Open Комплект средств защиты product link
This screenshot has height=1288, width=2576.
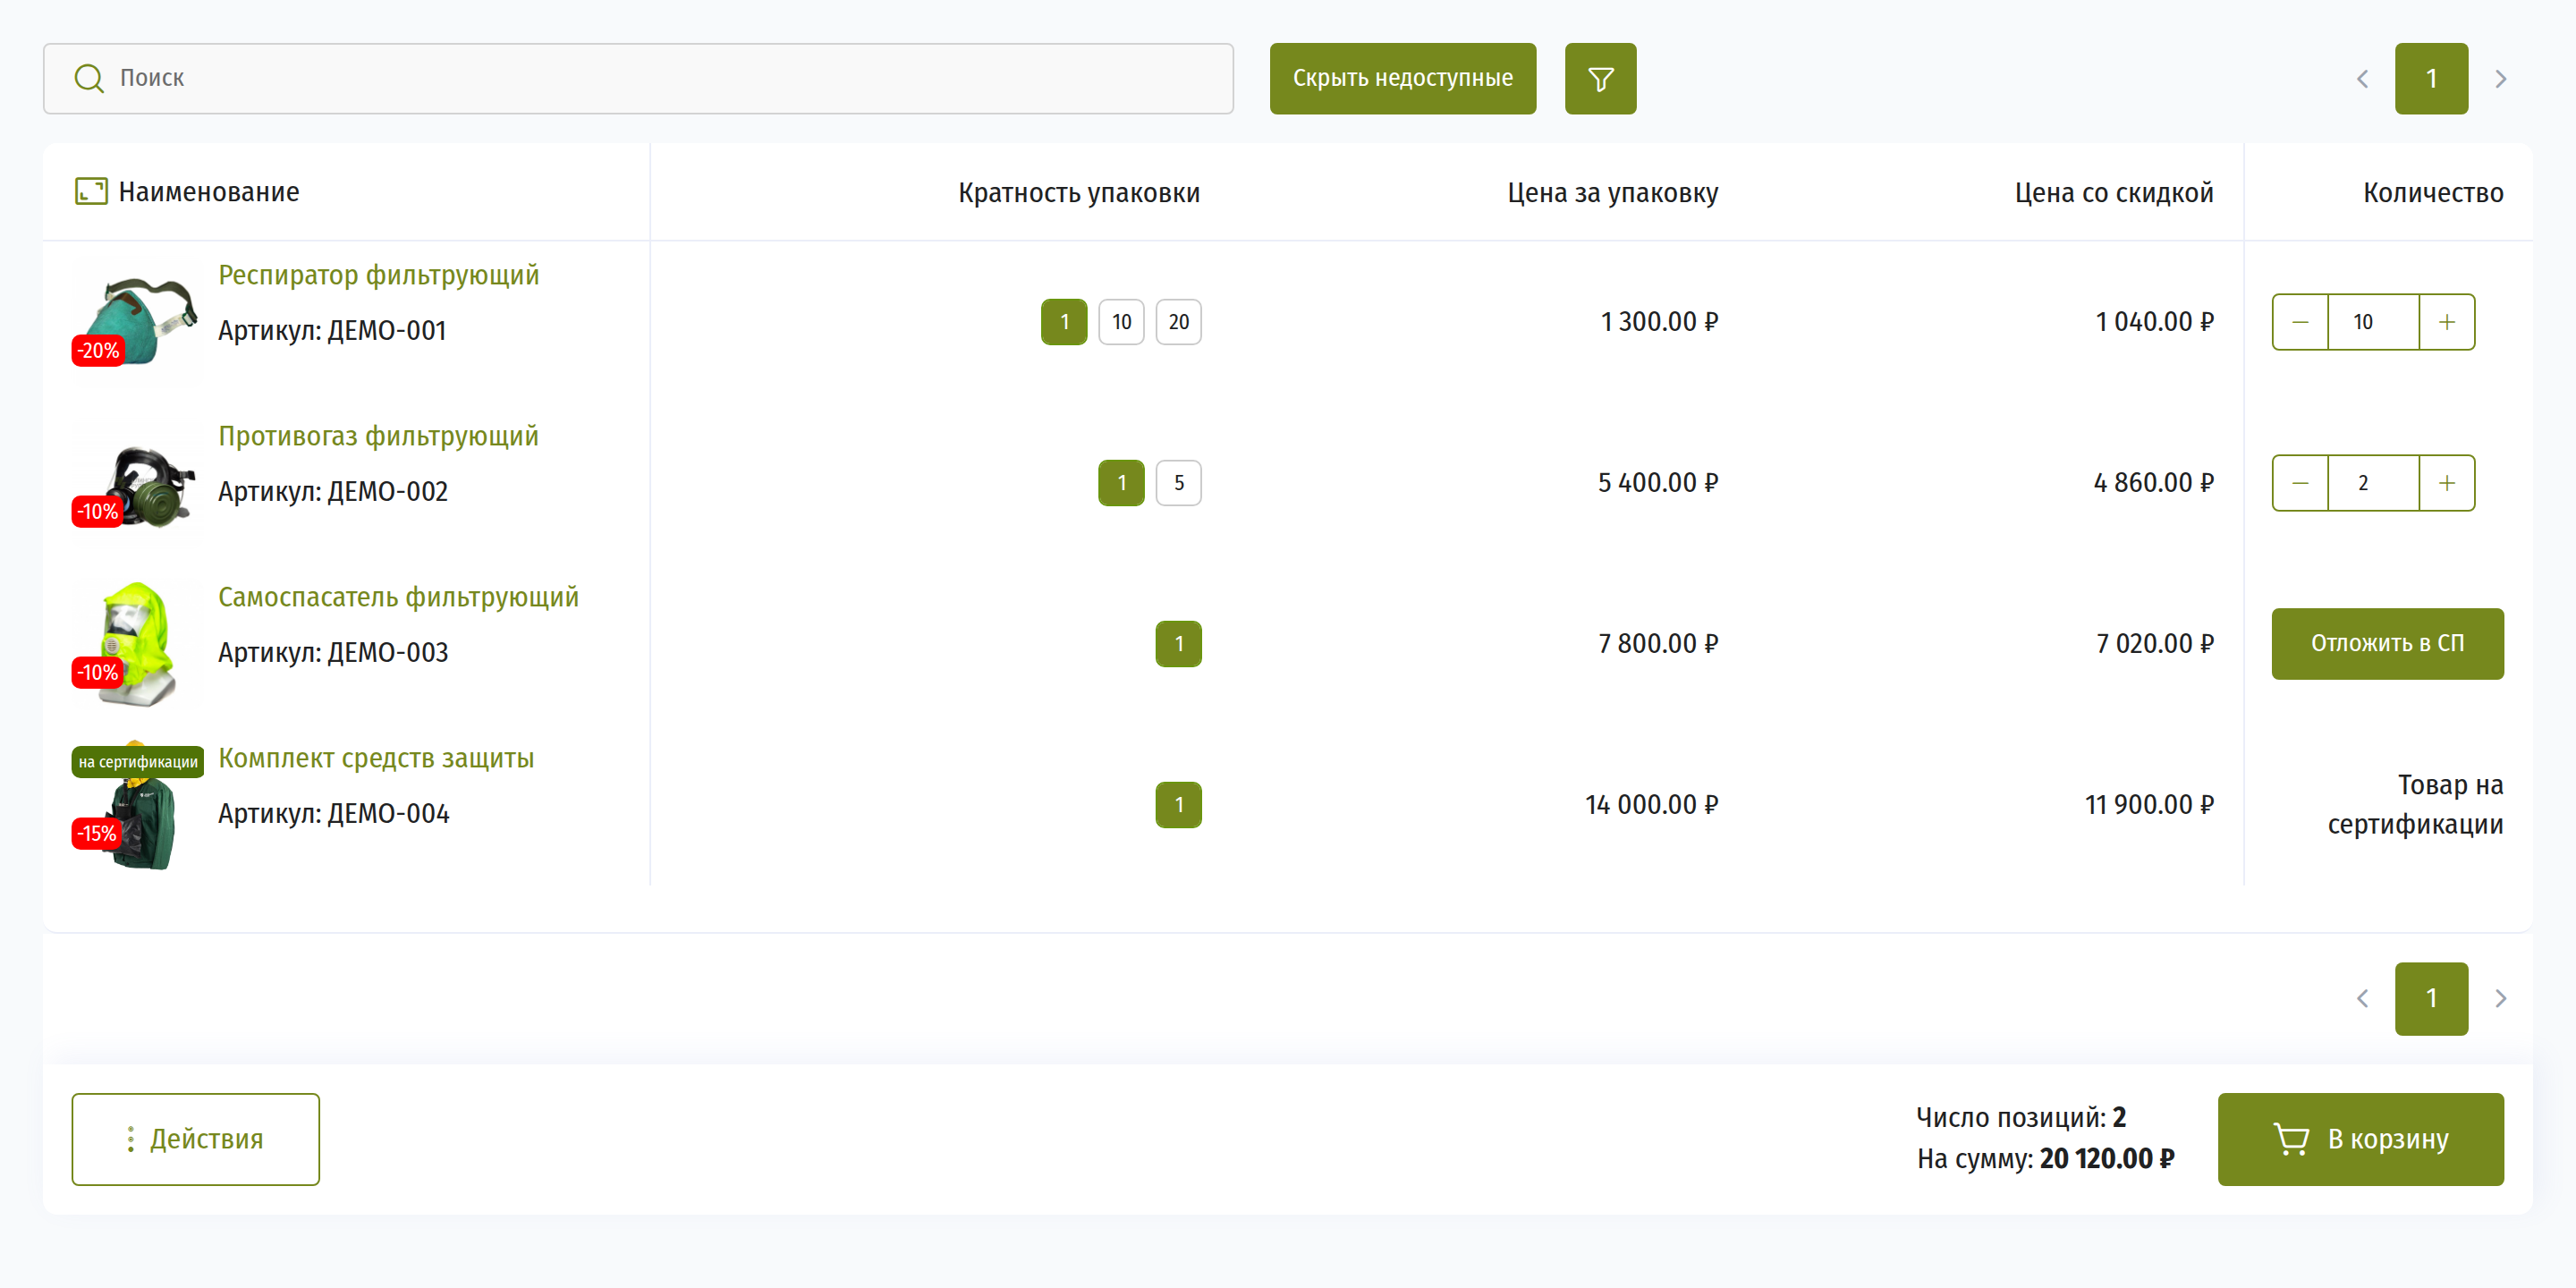coord(376,758)
